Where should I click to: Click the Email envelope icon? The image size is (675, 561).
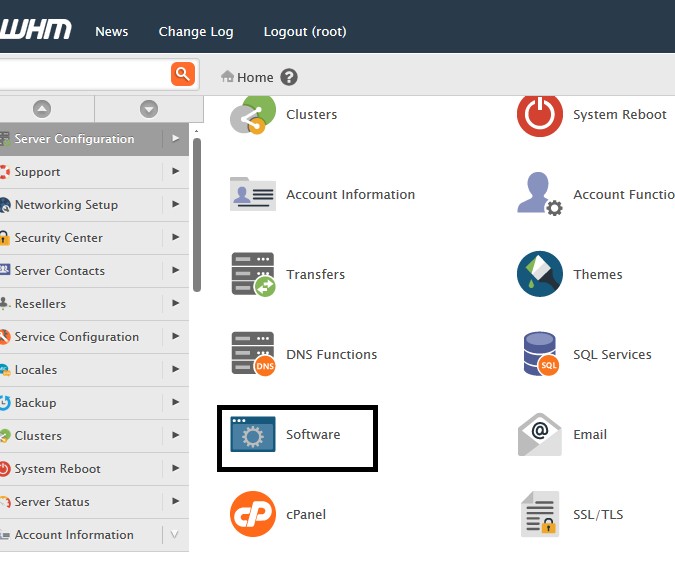pos(540,434)
